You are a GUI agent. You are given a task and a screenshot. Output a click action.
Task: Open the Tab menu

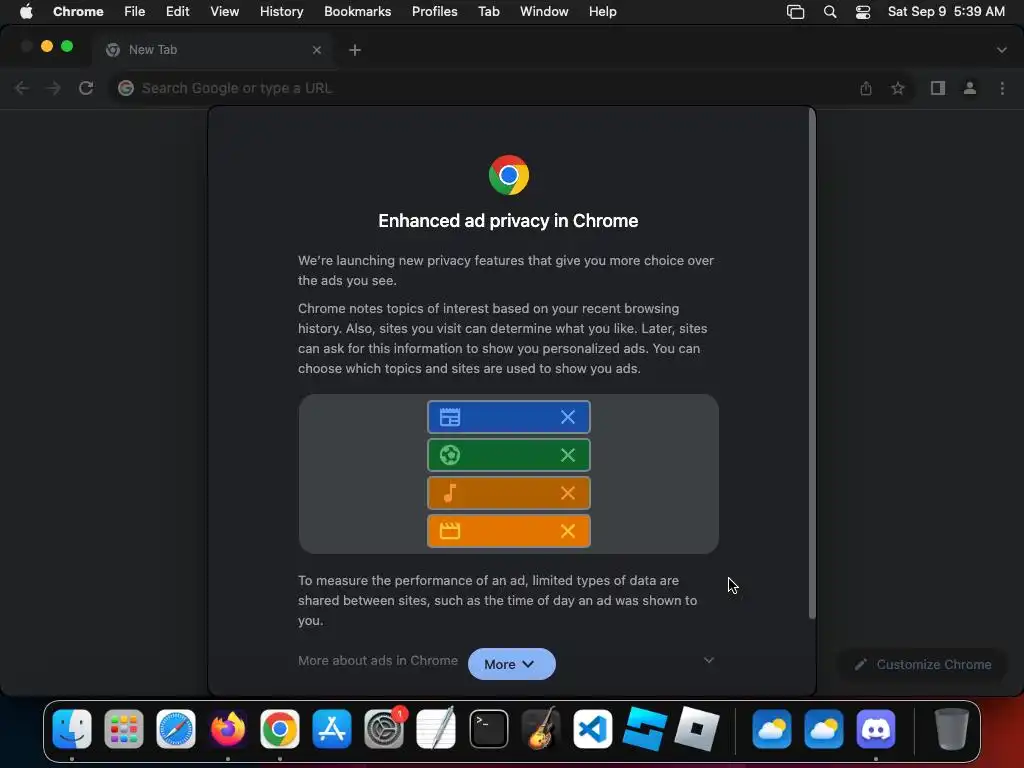click(488, 12)
